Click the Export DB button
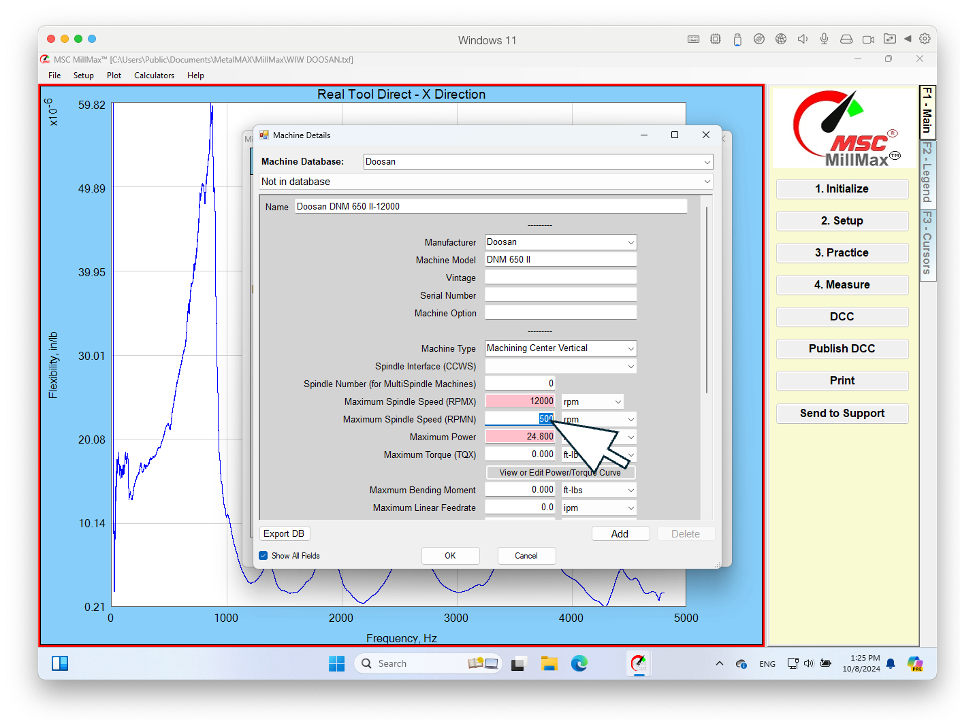The width and height of the screenshot is (960, 720). coord(284,534)
